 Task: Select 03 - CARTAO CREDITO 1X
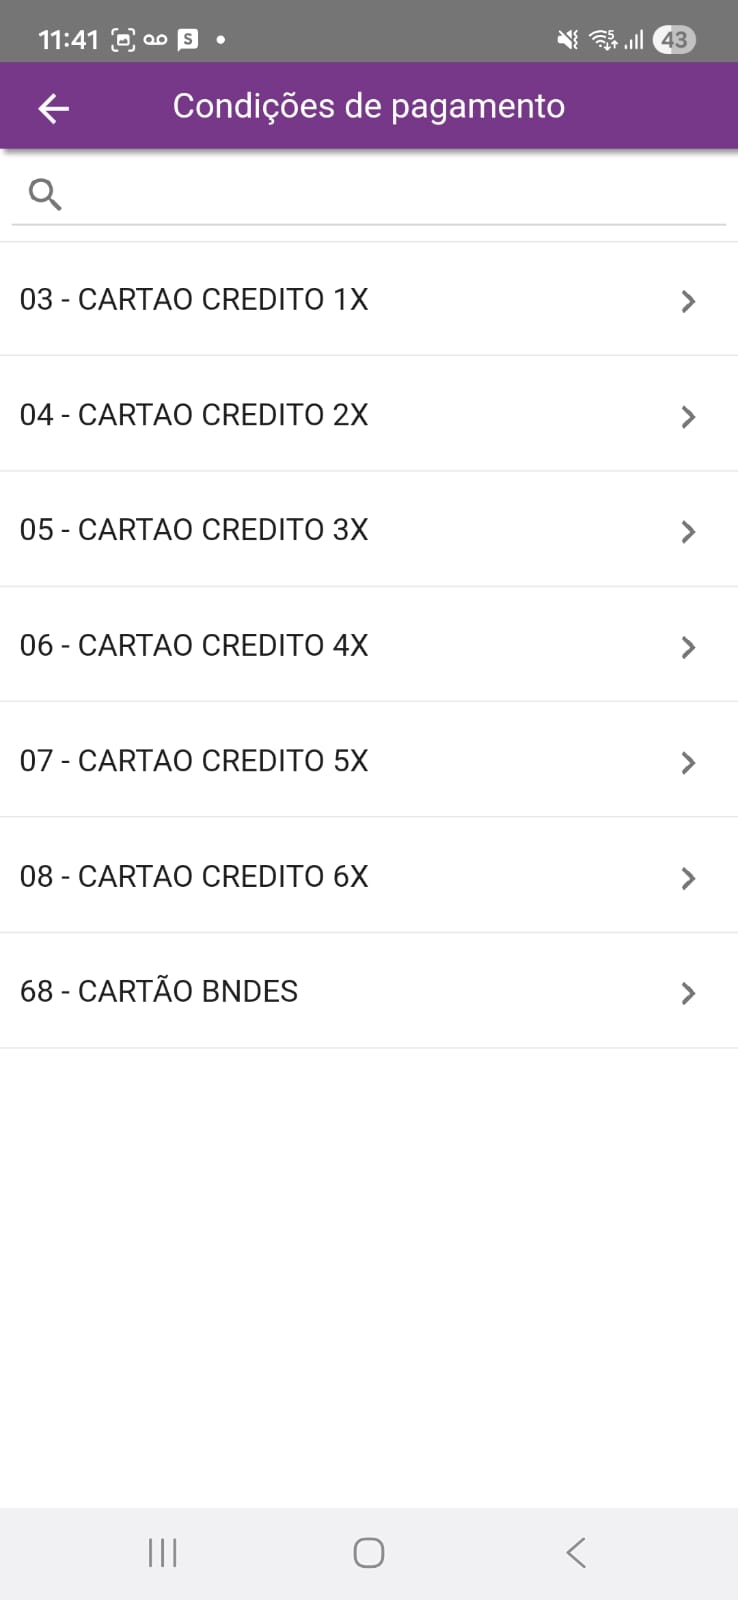pyautogui.click(x=194, y=299)
